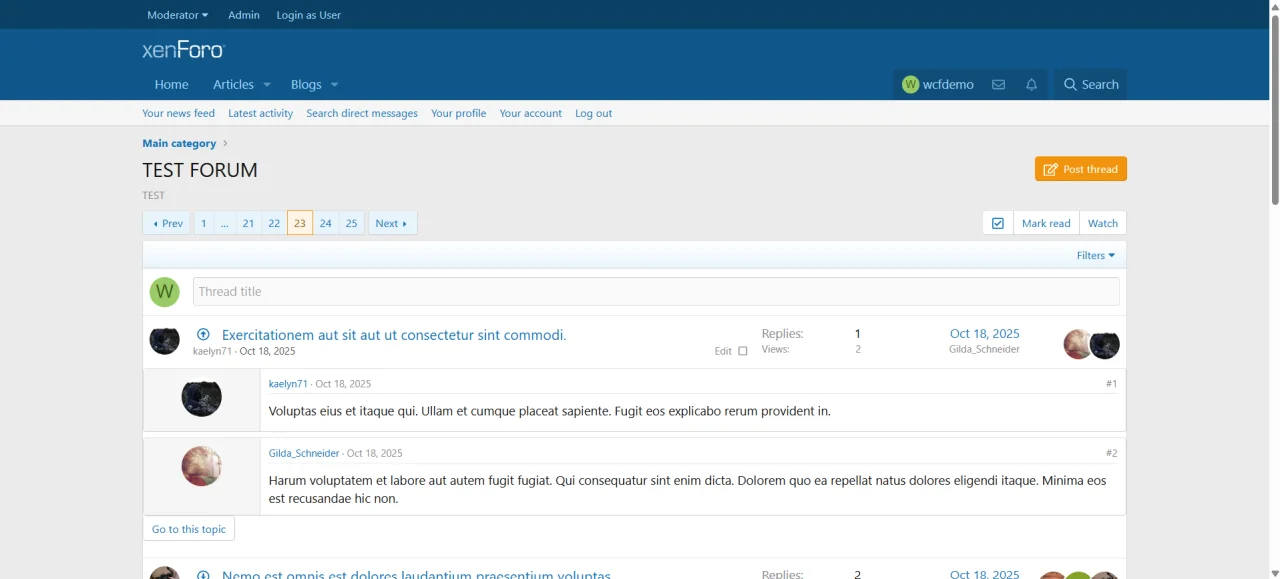Image resolution: width=1280 pixels, height=579 pixels.
Task: Click the Post thread button
Action: [1081, 169]
